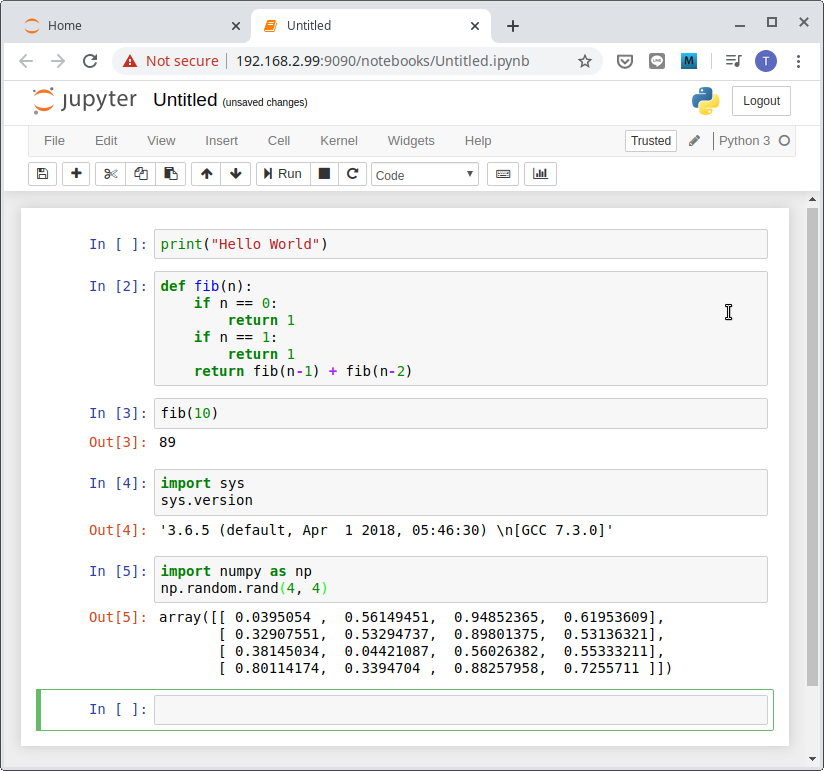This screenshot has width=824, height=771.
Task: Click the address bar URL
Action: tap(383, 61)
